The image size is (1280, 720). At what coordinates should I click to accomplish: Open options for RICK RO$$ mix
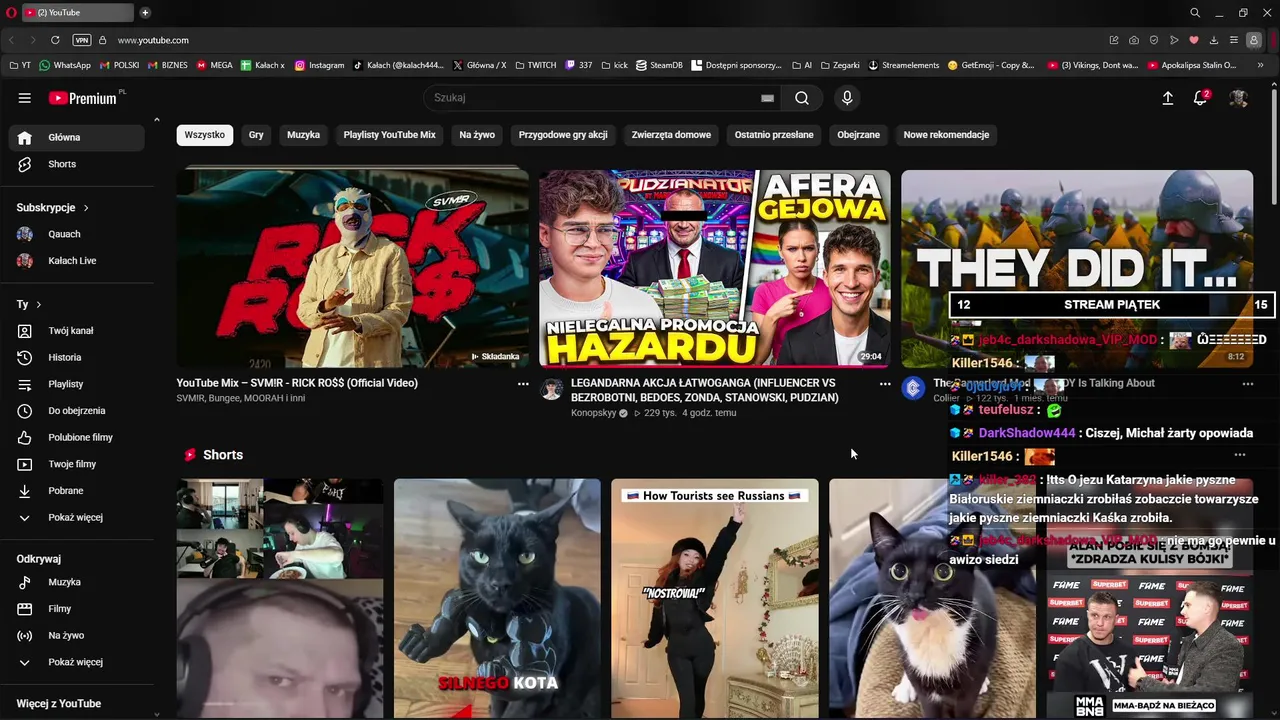[523, 383]
